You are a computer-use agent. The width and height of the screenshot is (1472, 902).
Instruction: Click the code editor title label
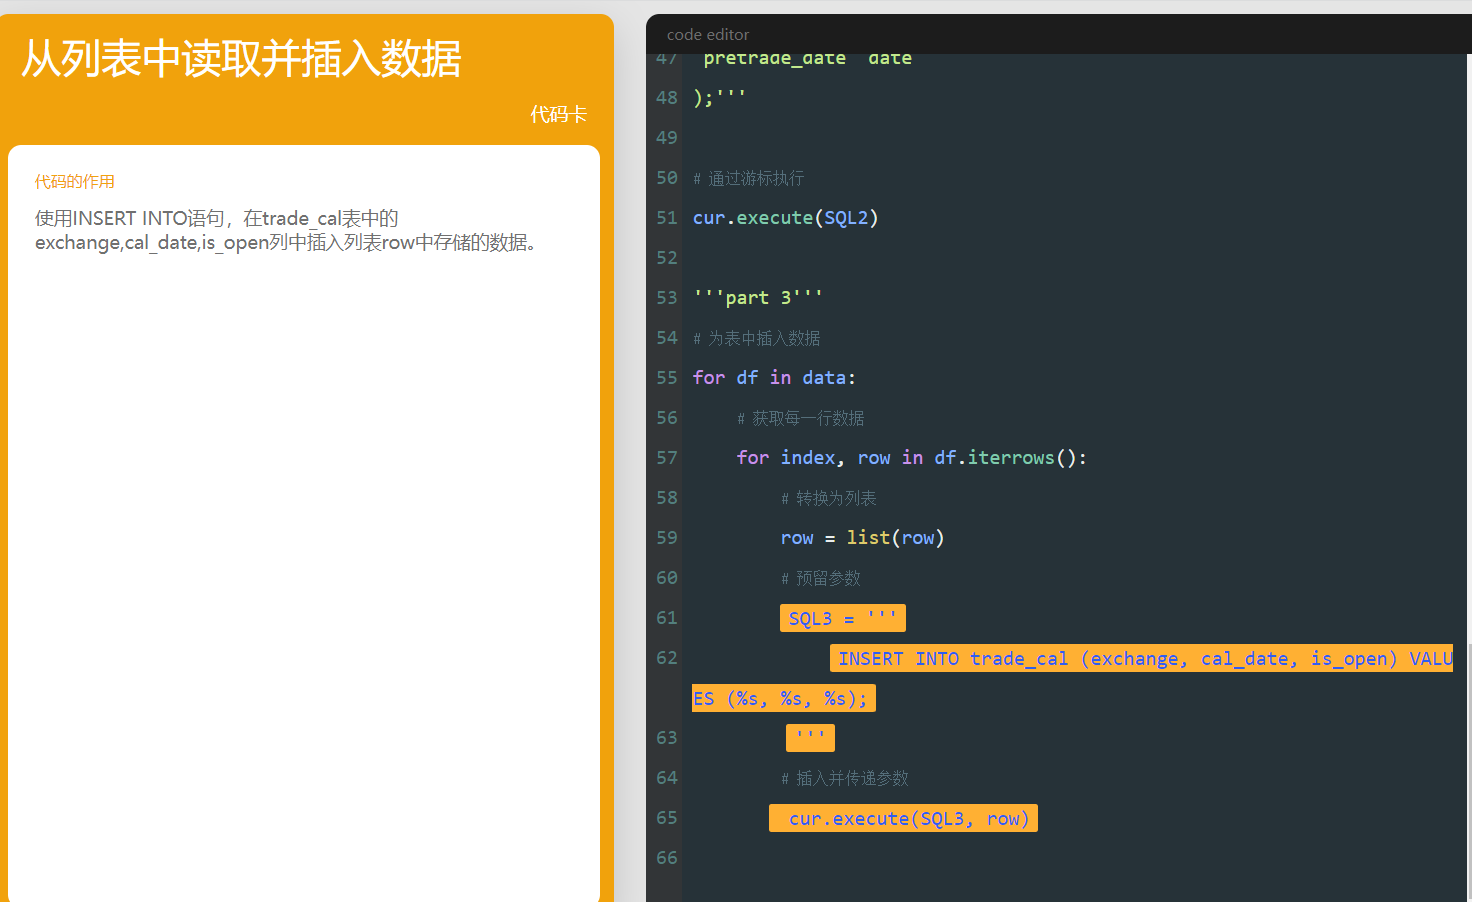[708, 34]
